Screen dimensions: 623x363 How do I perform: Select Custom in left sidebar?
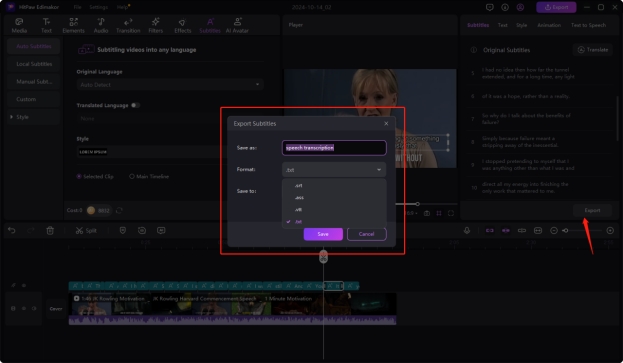[34, 99]
